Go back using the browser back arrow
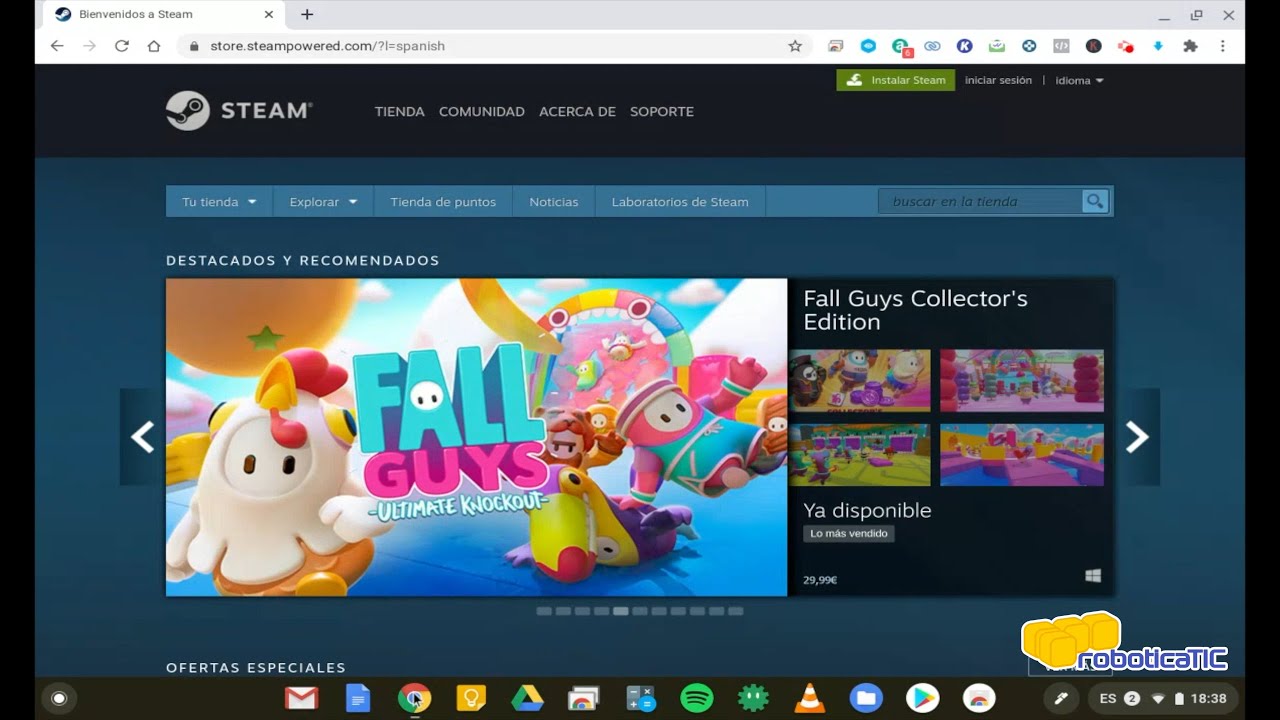The image size is (1280, 720). tap(57, 46)
